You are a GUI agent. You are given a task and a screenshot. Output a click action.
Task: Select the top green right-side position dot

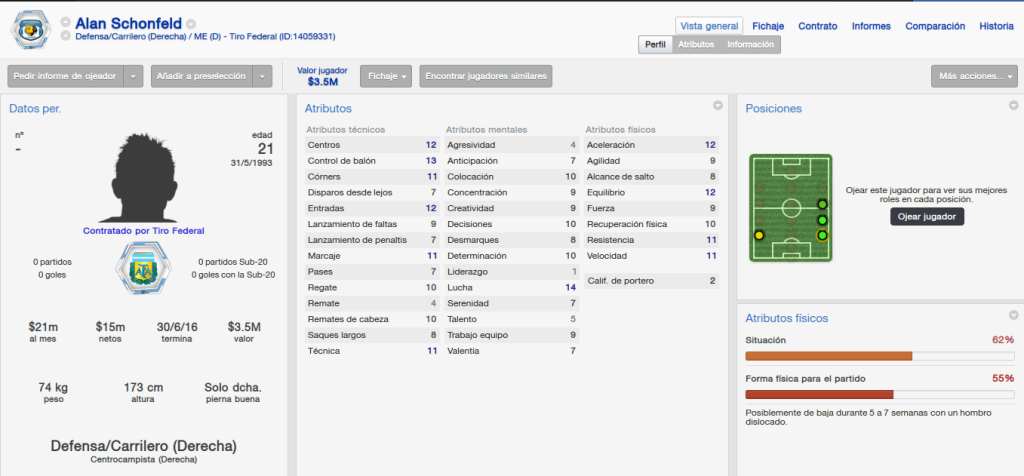click(822, 204)
